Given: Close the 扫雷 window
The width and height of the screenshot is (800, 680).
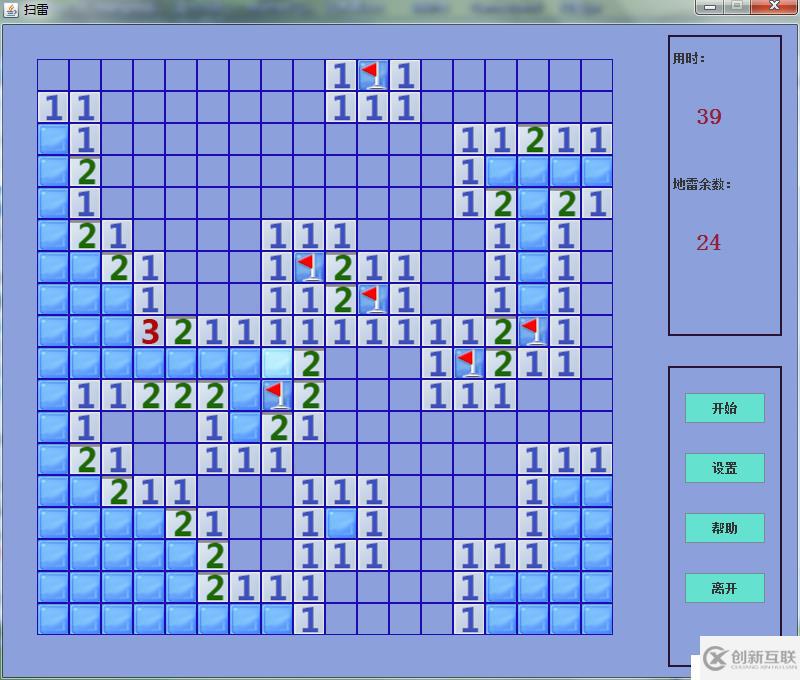Looking at the screenshot, I should (774, 6).
